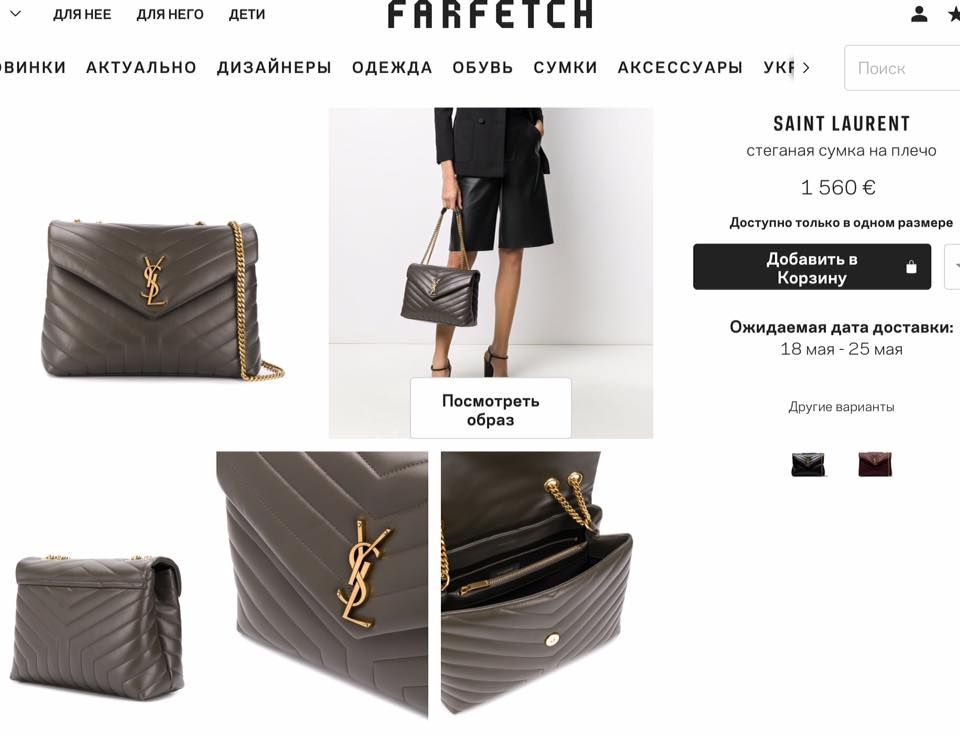Image resolution: width=960 pixels, height=736 pixels.
Task: Open the Для нее section
Action: [x=82, y=14]
